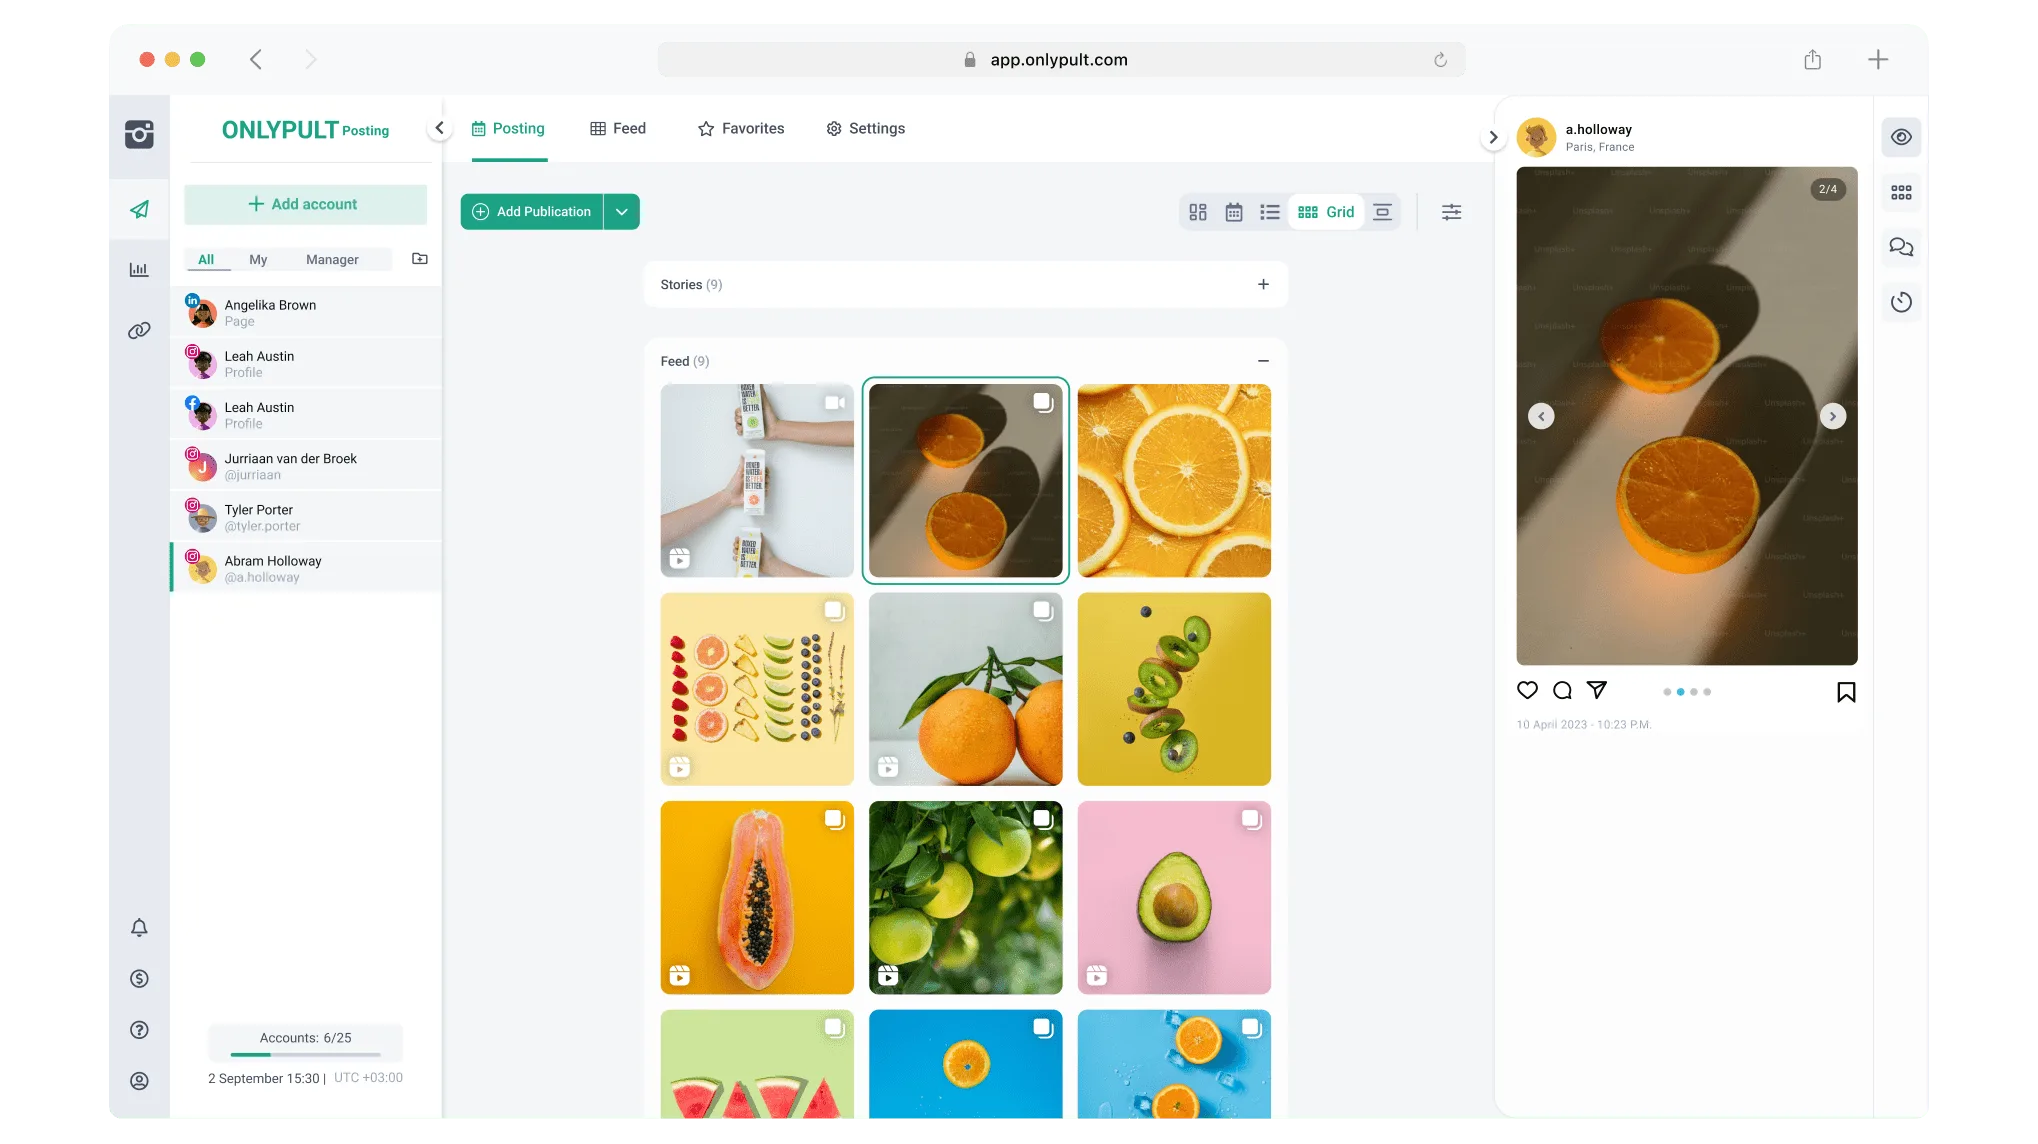Click the Accounts 6/25 progress bar
This screenshot has width=2038, height=1144.
[x=305, y=1054]
